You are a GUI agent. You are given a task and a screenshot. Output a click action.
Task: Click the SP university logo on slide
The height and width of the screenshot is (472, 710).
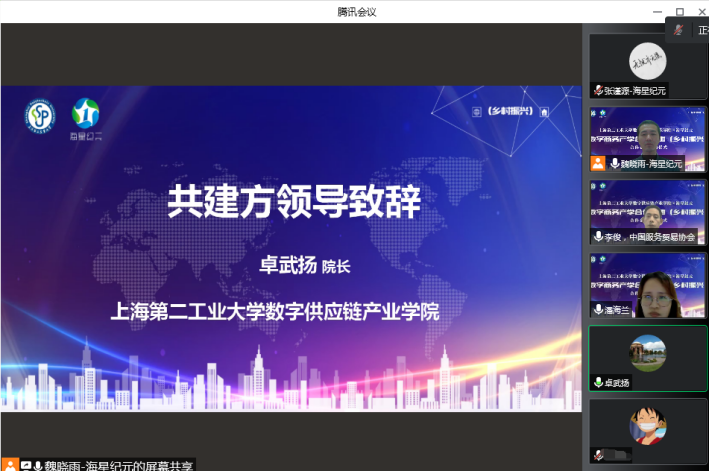pos(40,116)
